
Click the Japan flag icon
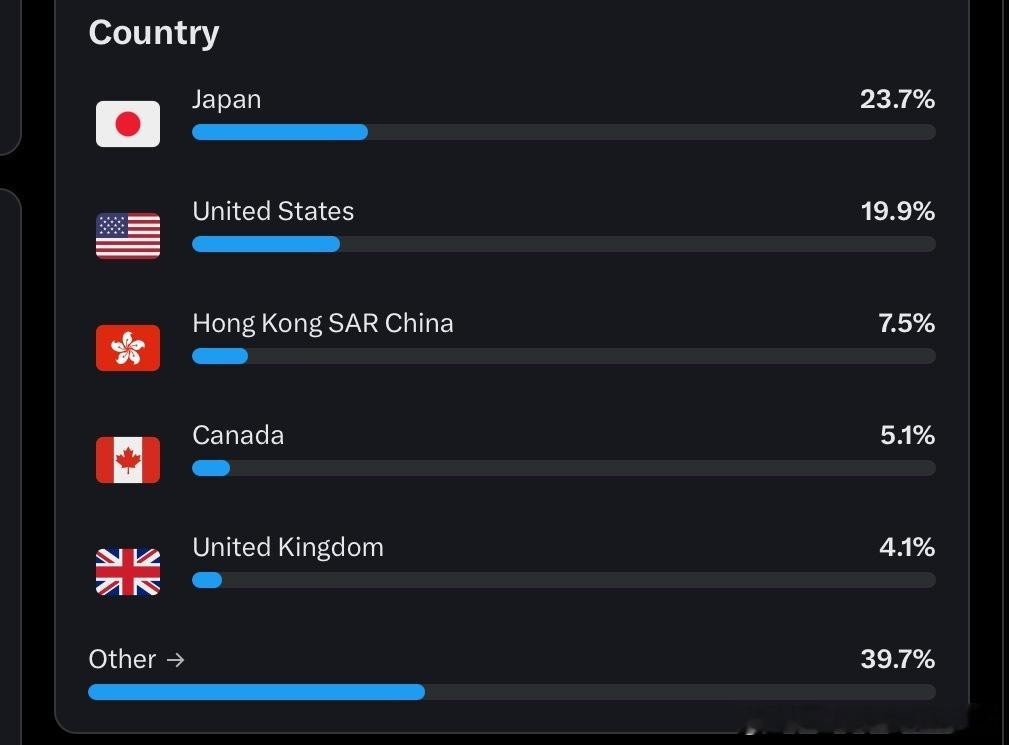click(x=128, y=124)
